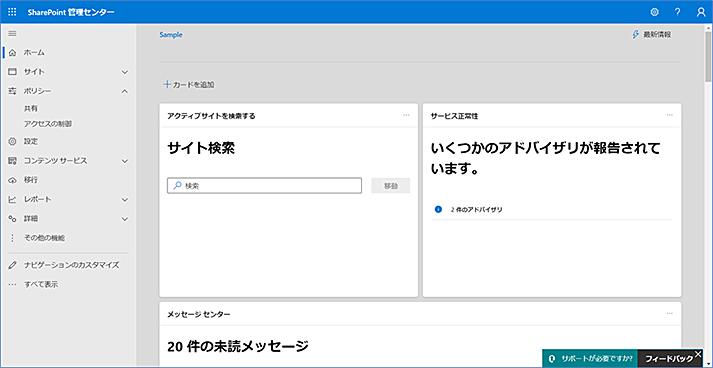Click サービス正常性 card title
The width and height of the screenshot is (713, 368).
(x=454, y=116)
